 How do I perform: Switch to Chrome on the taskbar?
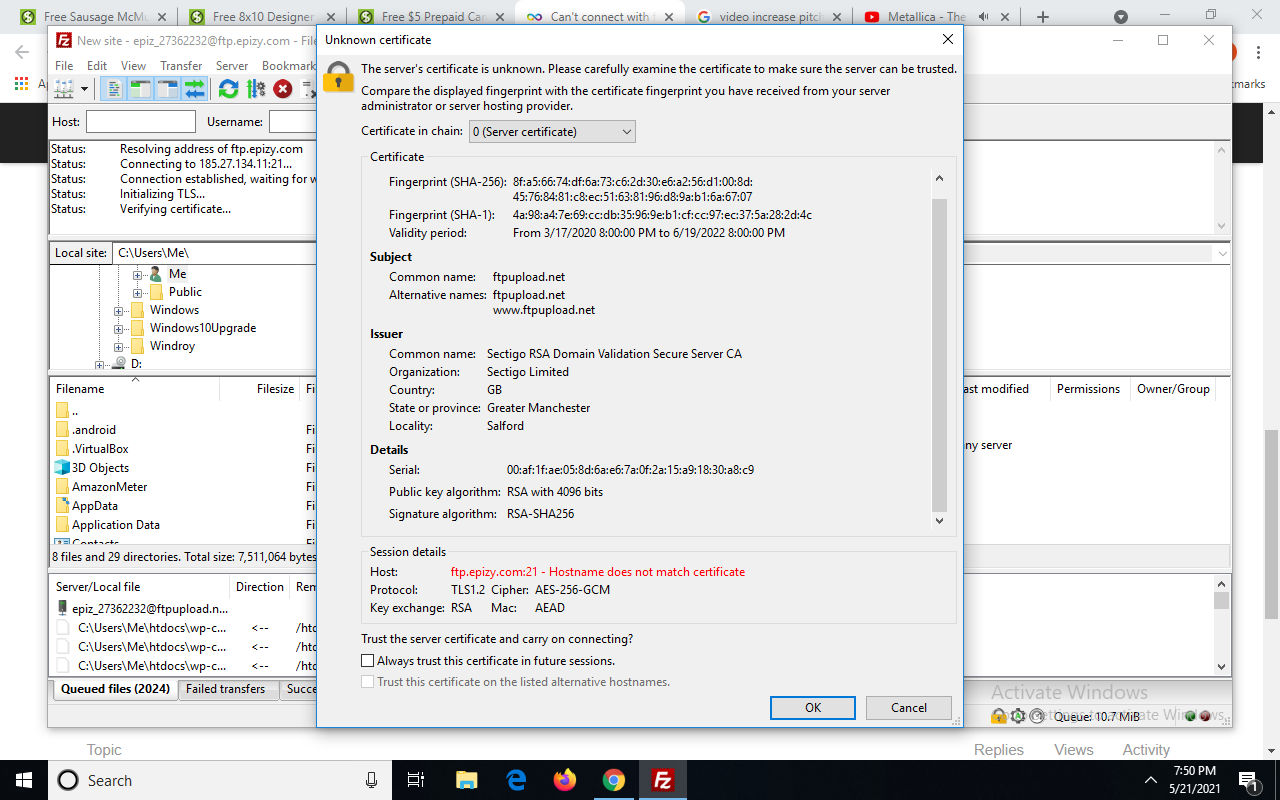click(x=614, y=780)
